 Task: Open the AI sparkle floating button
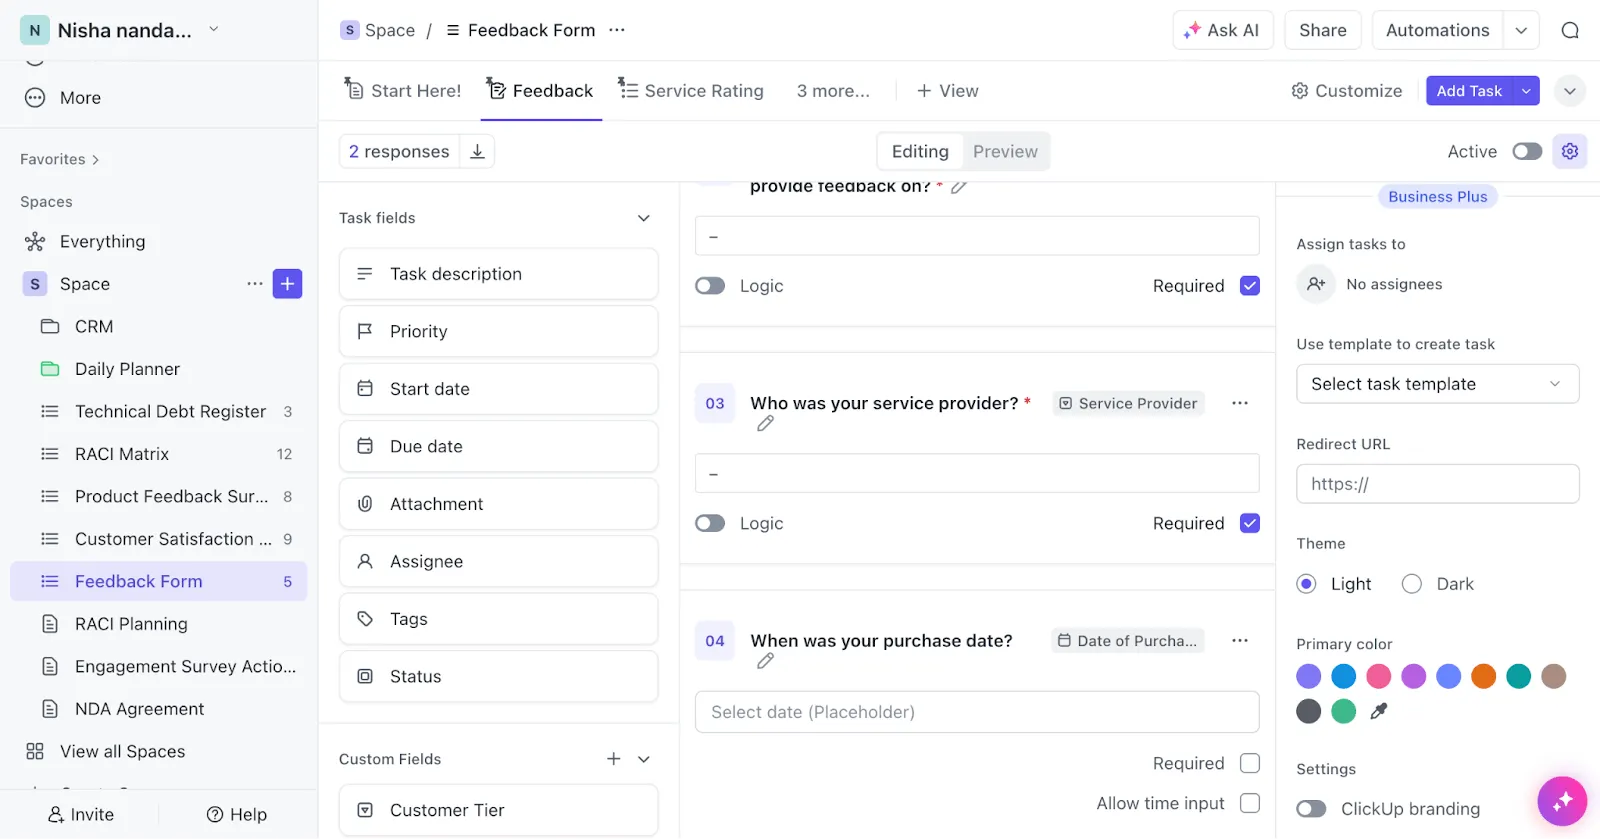click(1562, 801)
